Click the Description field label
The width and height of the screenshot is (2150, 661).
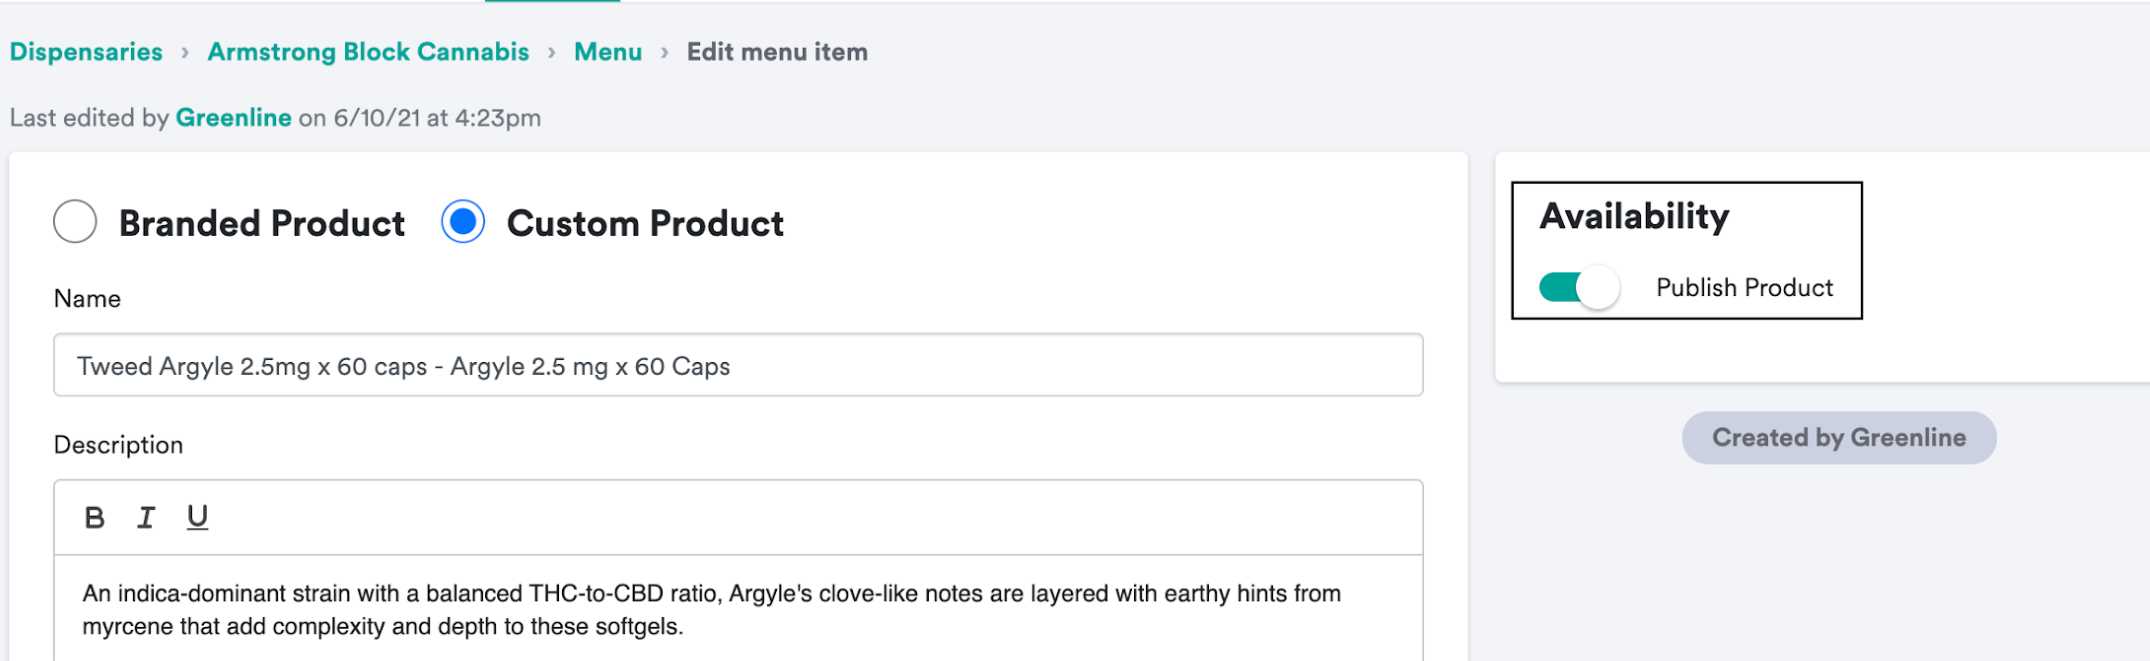coord(118,445)
